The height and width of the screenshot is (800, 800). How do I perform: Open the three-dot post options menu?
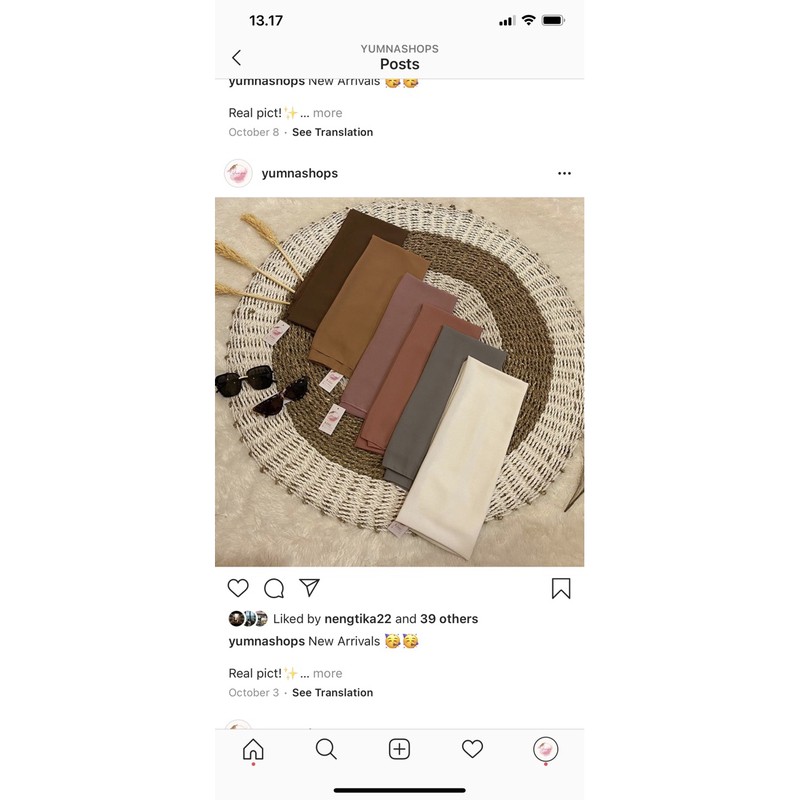pos(564,173)
